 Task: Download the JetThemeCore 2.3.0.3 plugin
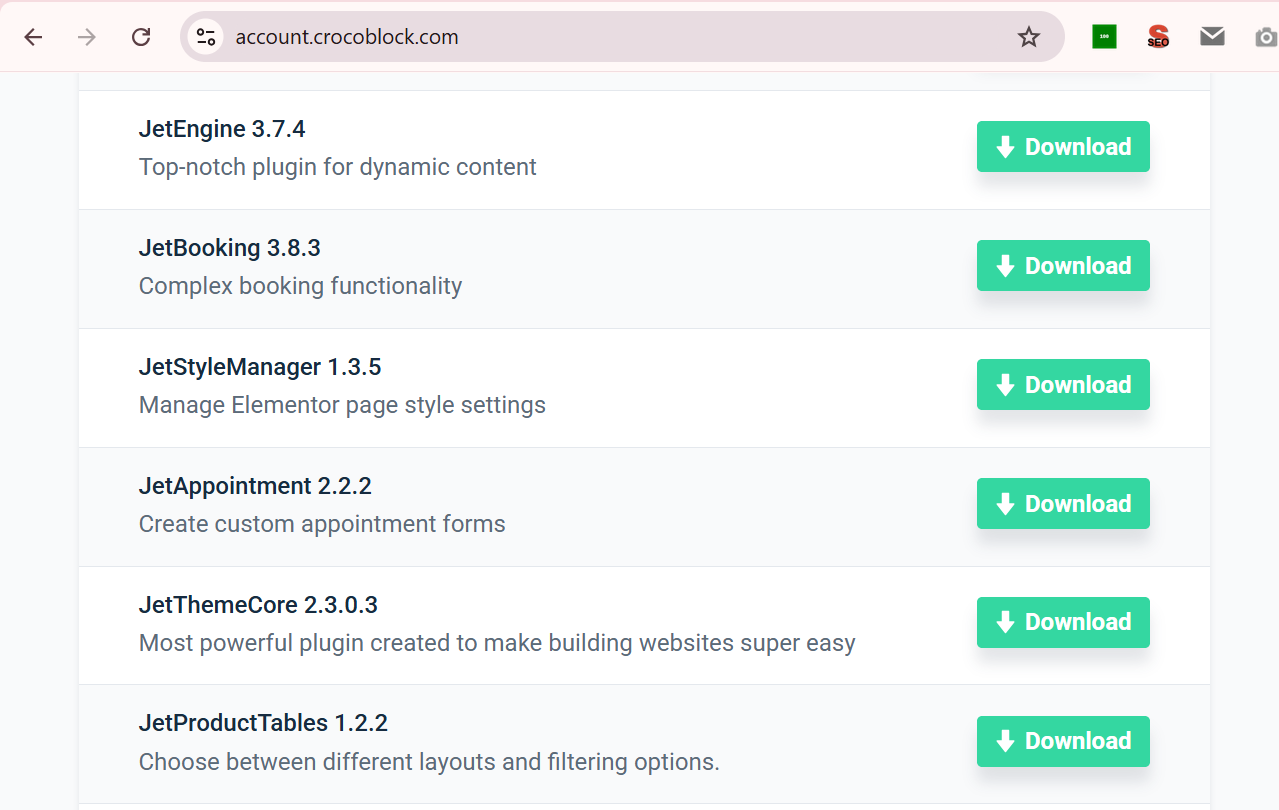click(x=1062, y=622)
